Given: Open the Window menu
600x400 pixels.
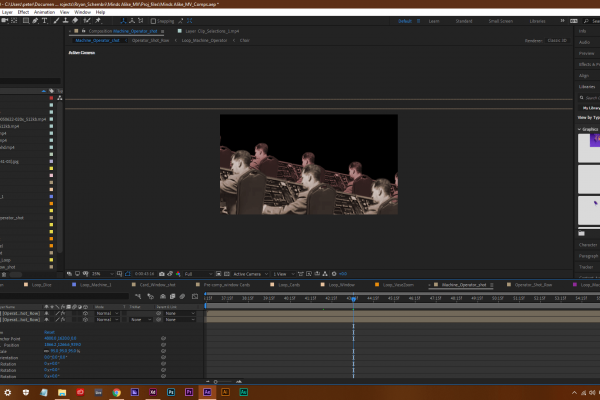Looking at the screenshot, I should click(82, 12).
